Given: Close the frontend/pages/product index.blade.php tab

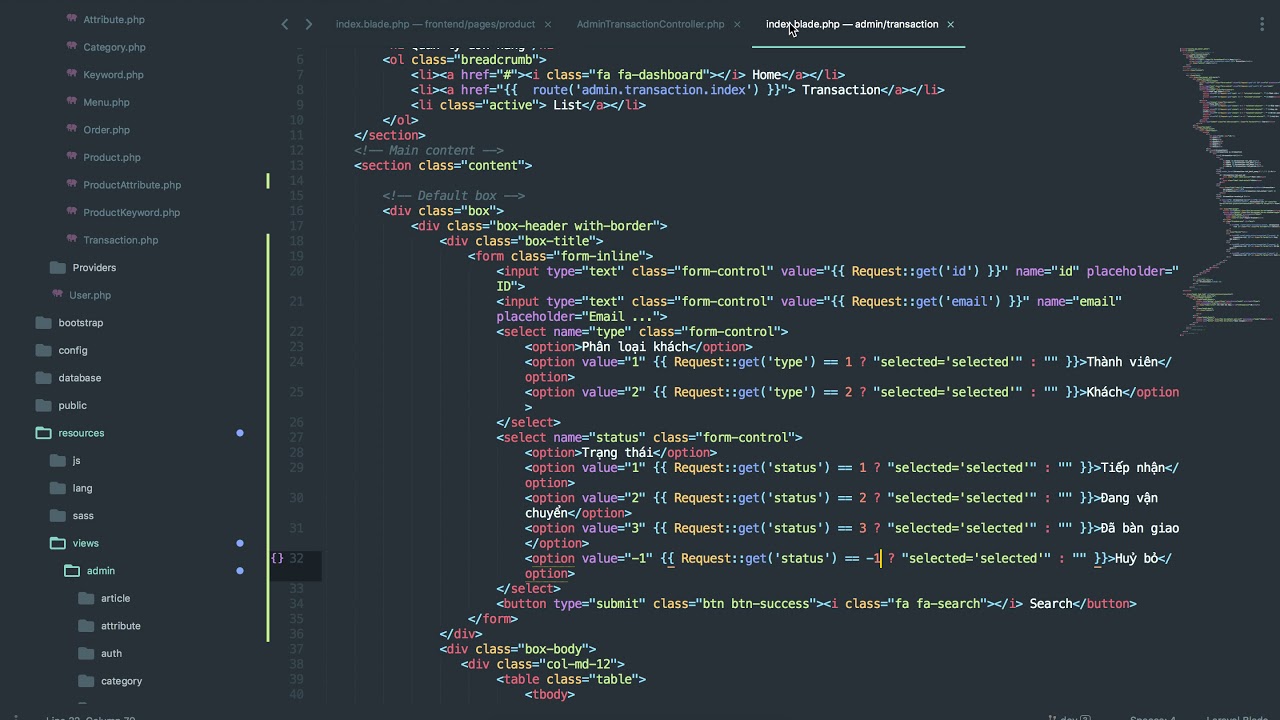Looking at the screenshot, I should coord(548,24).
